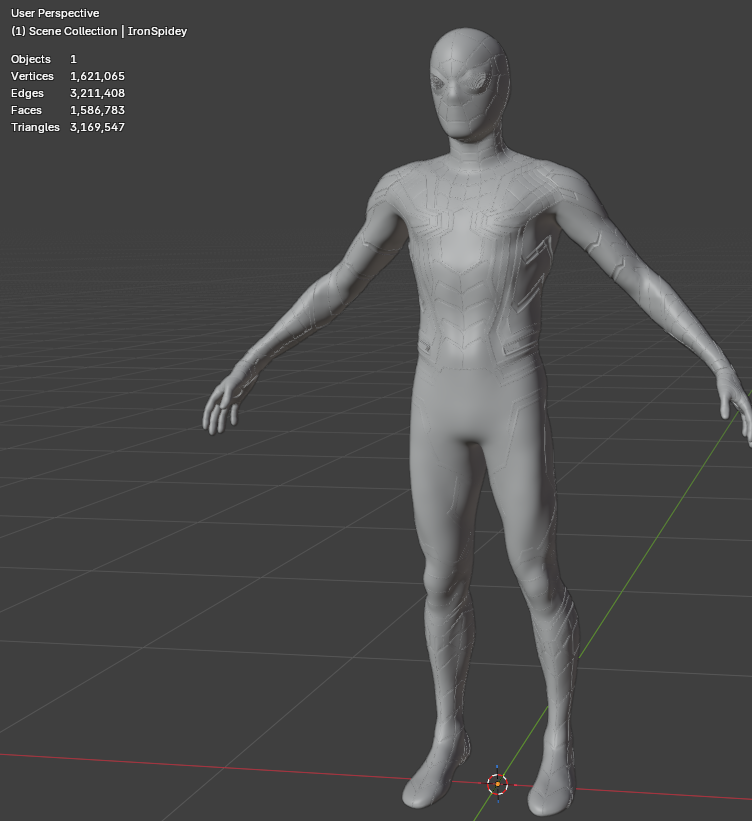Screen dimensions: 752x821
Task: Click '(1) Scene Collection | IronSpidey' text
Action: 99,31
